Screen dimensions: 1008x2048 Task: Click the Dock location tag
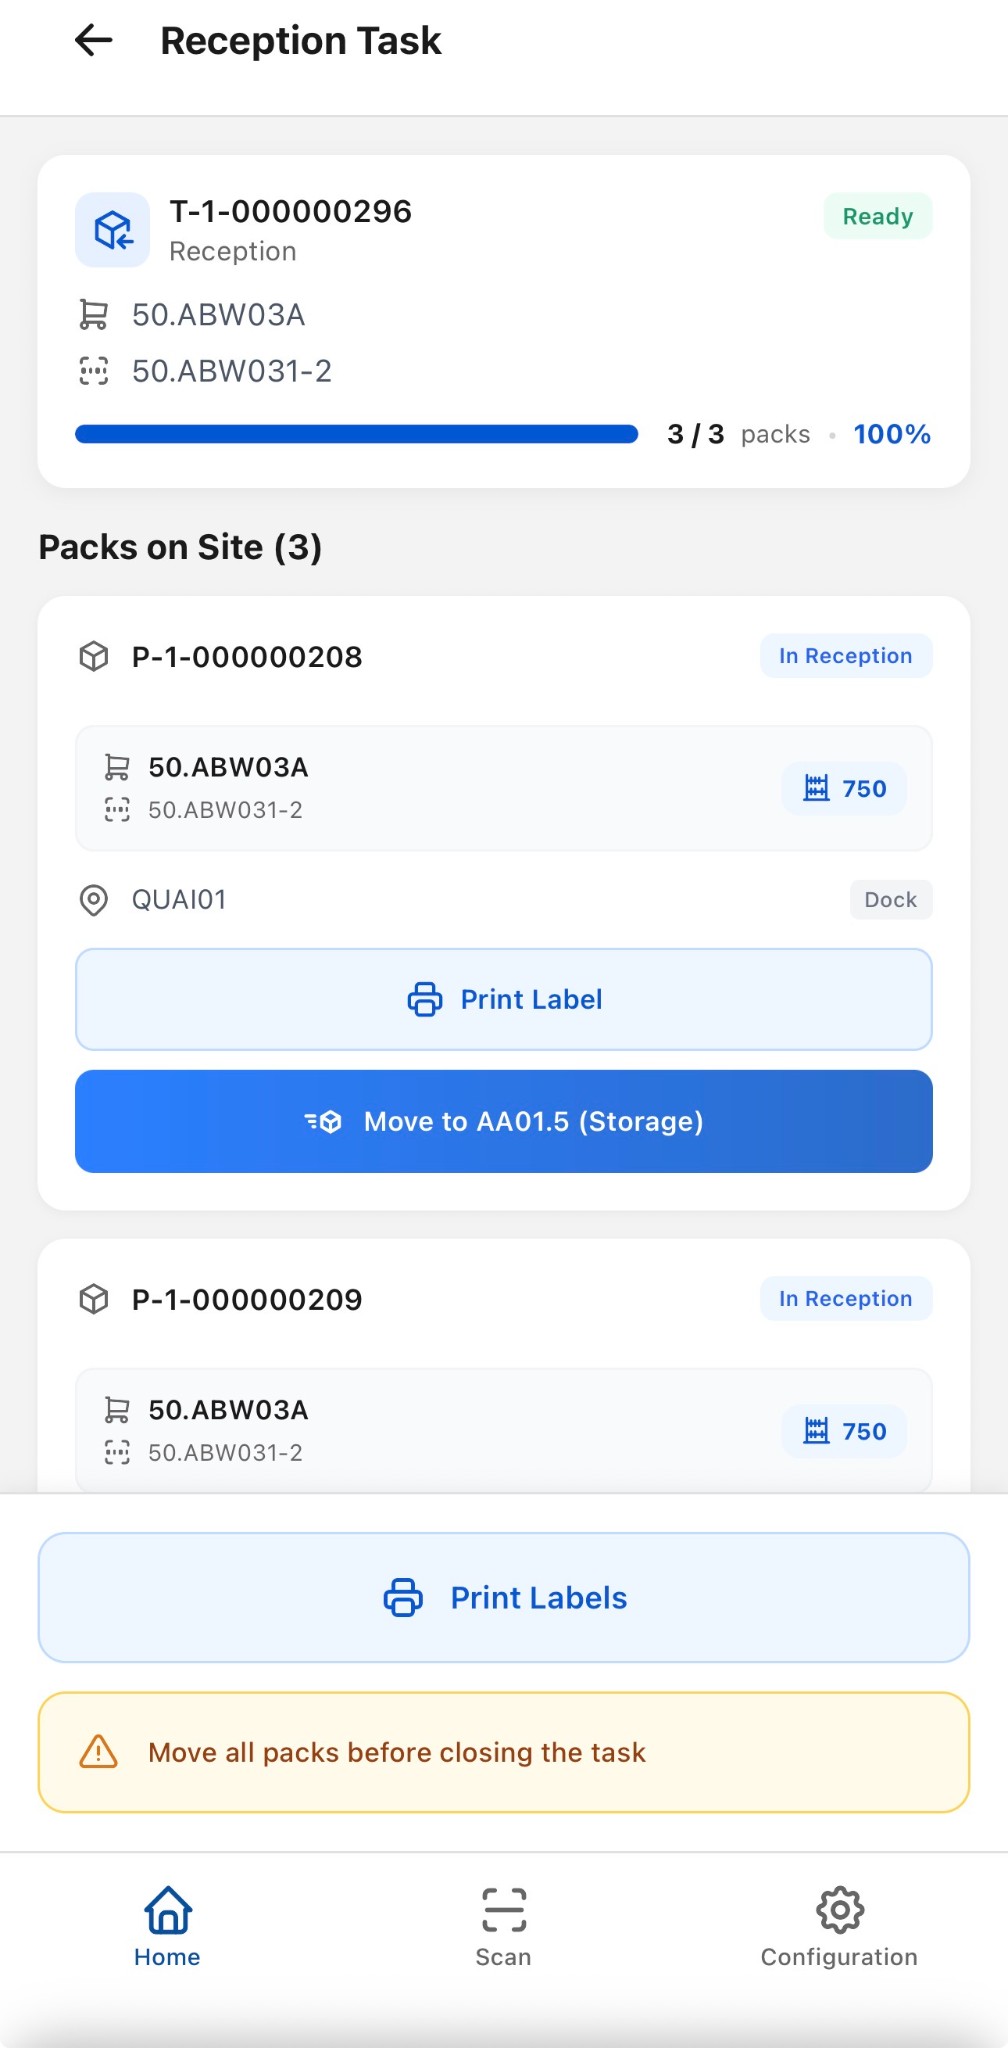(890, 900)
